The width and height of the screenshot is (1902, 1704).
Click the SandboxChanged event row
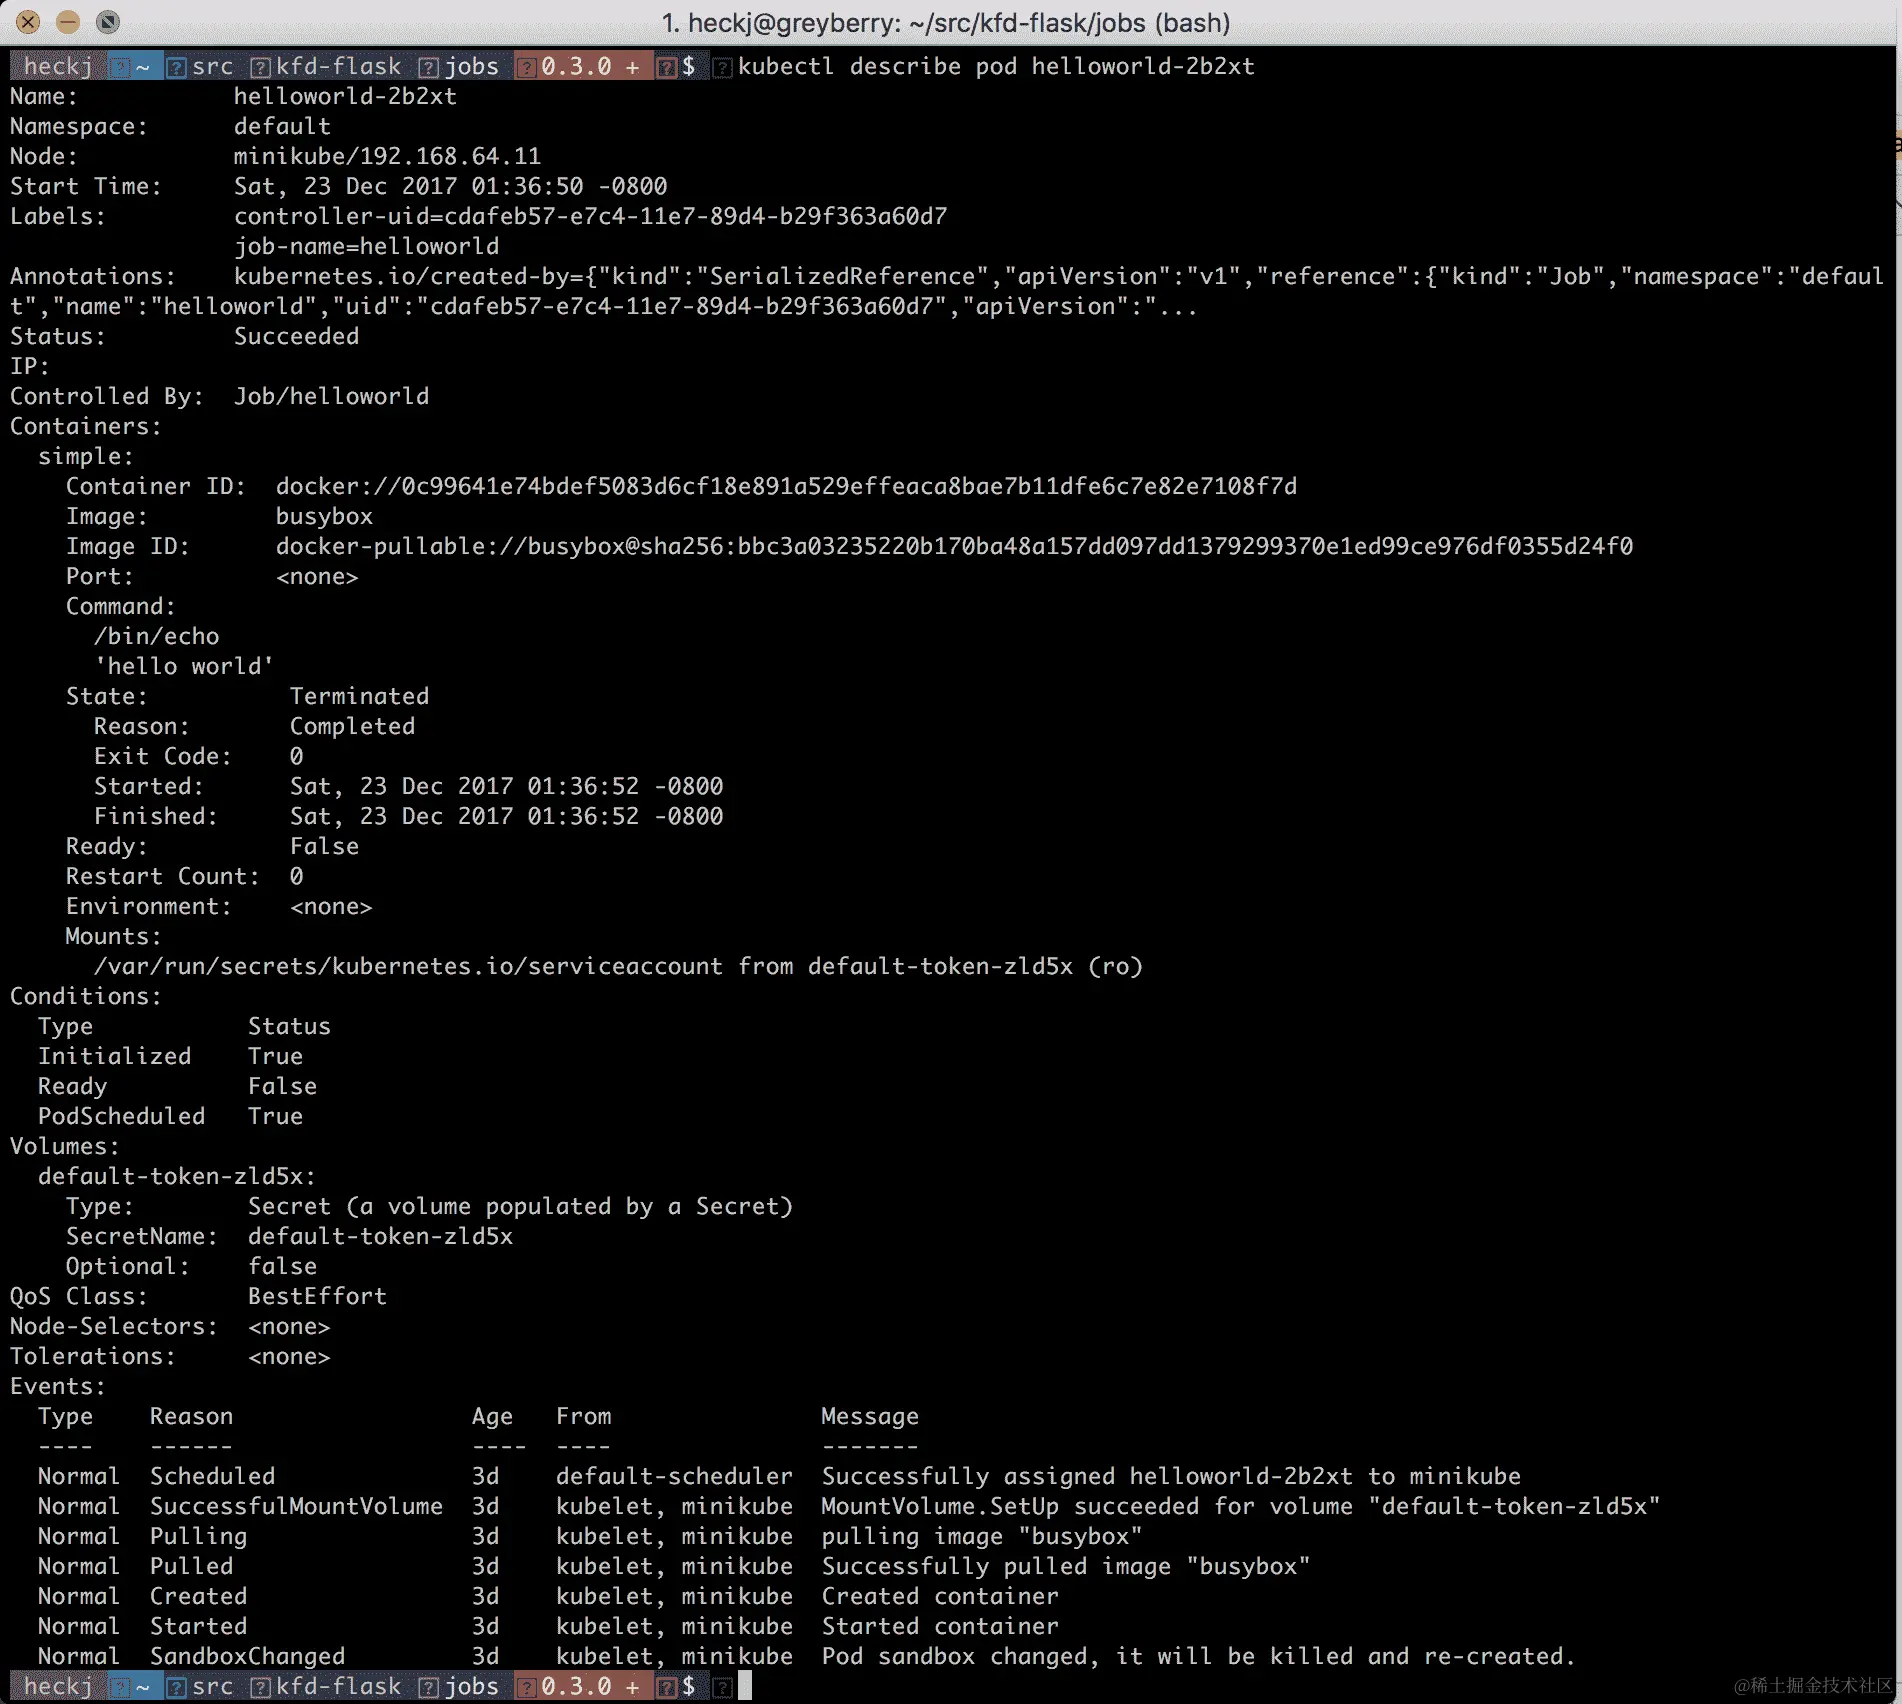coord(807,1656)
